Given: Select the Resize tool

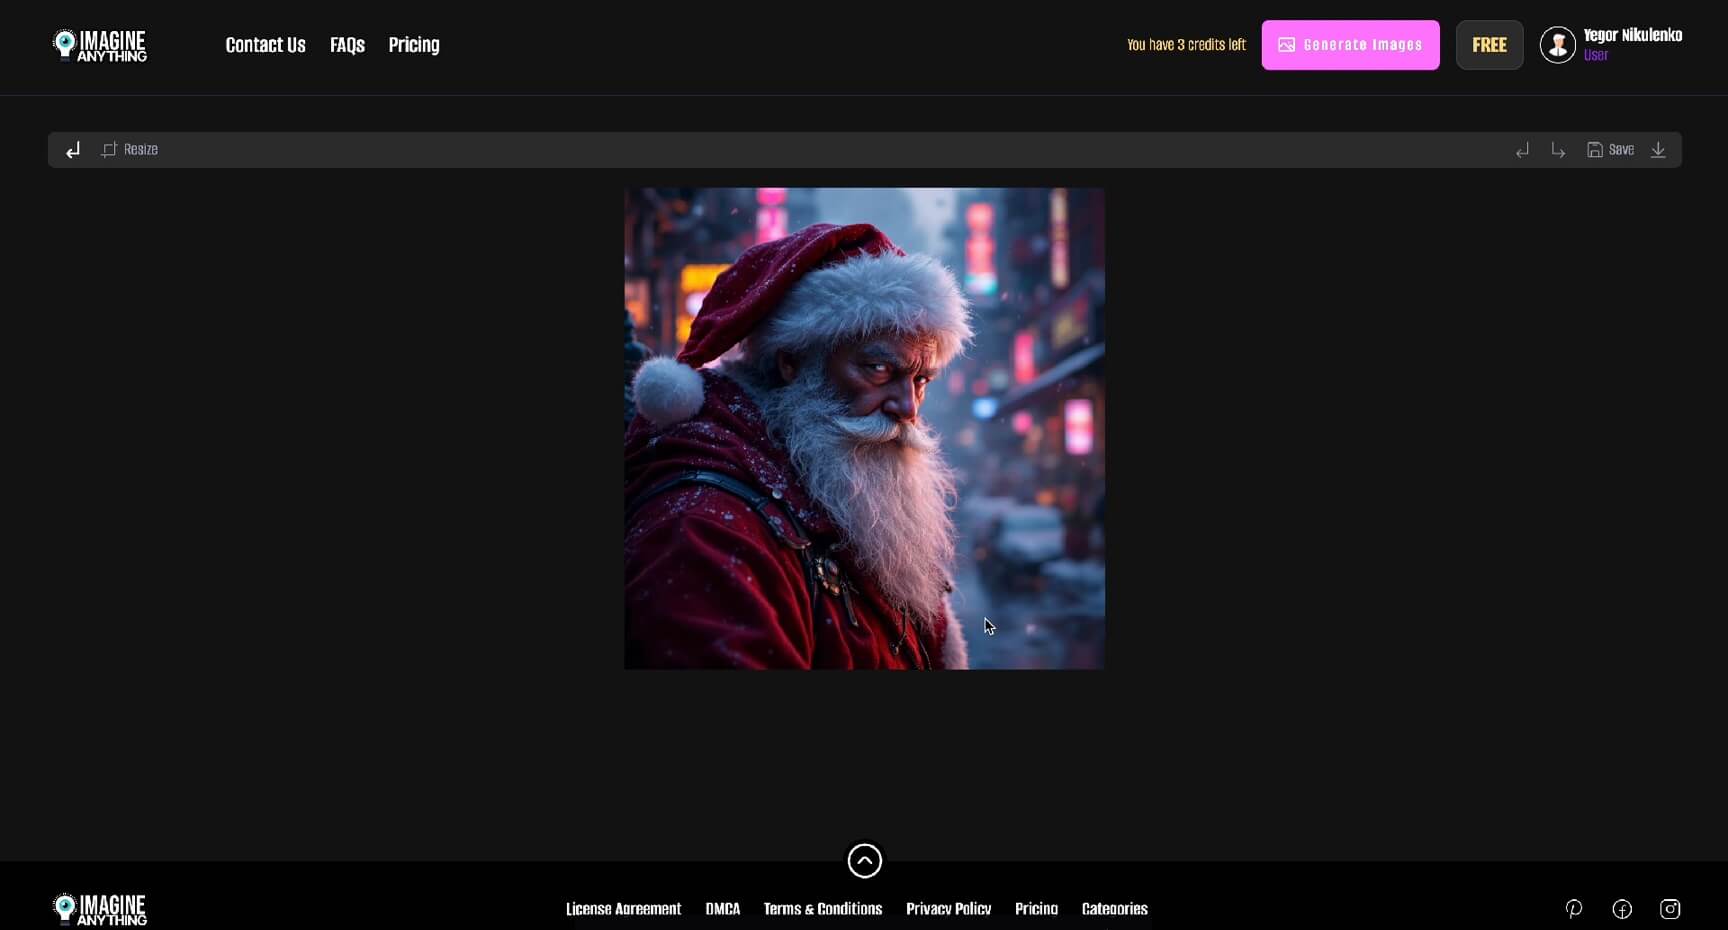Looking at the screenshot, I should pos(130,150).
